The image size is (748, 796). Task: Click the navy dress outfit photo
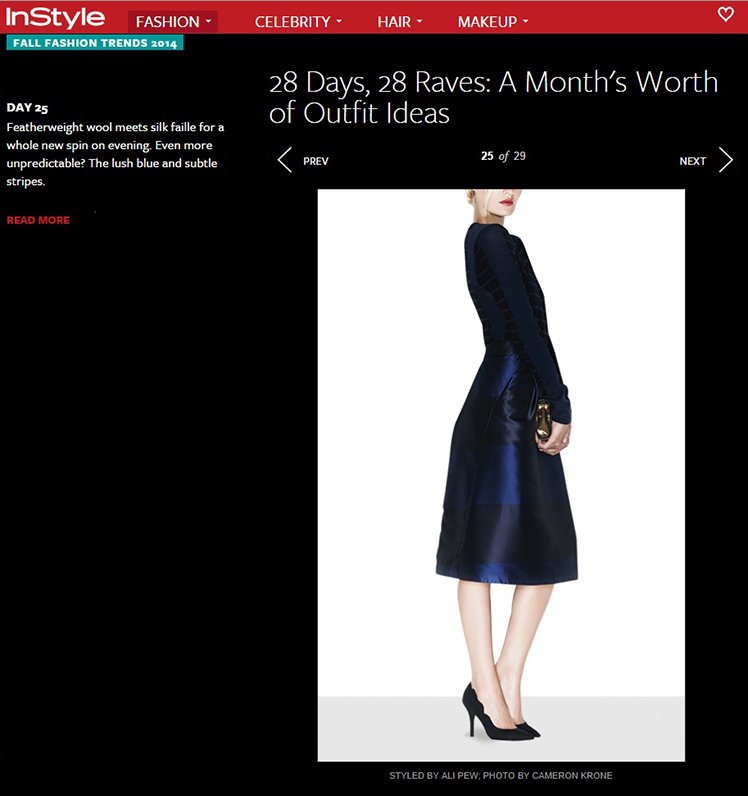point(501,475)
